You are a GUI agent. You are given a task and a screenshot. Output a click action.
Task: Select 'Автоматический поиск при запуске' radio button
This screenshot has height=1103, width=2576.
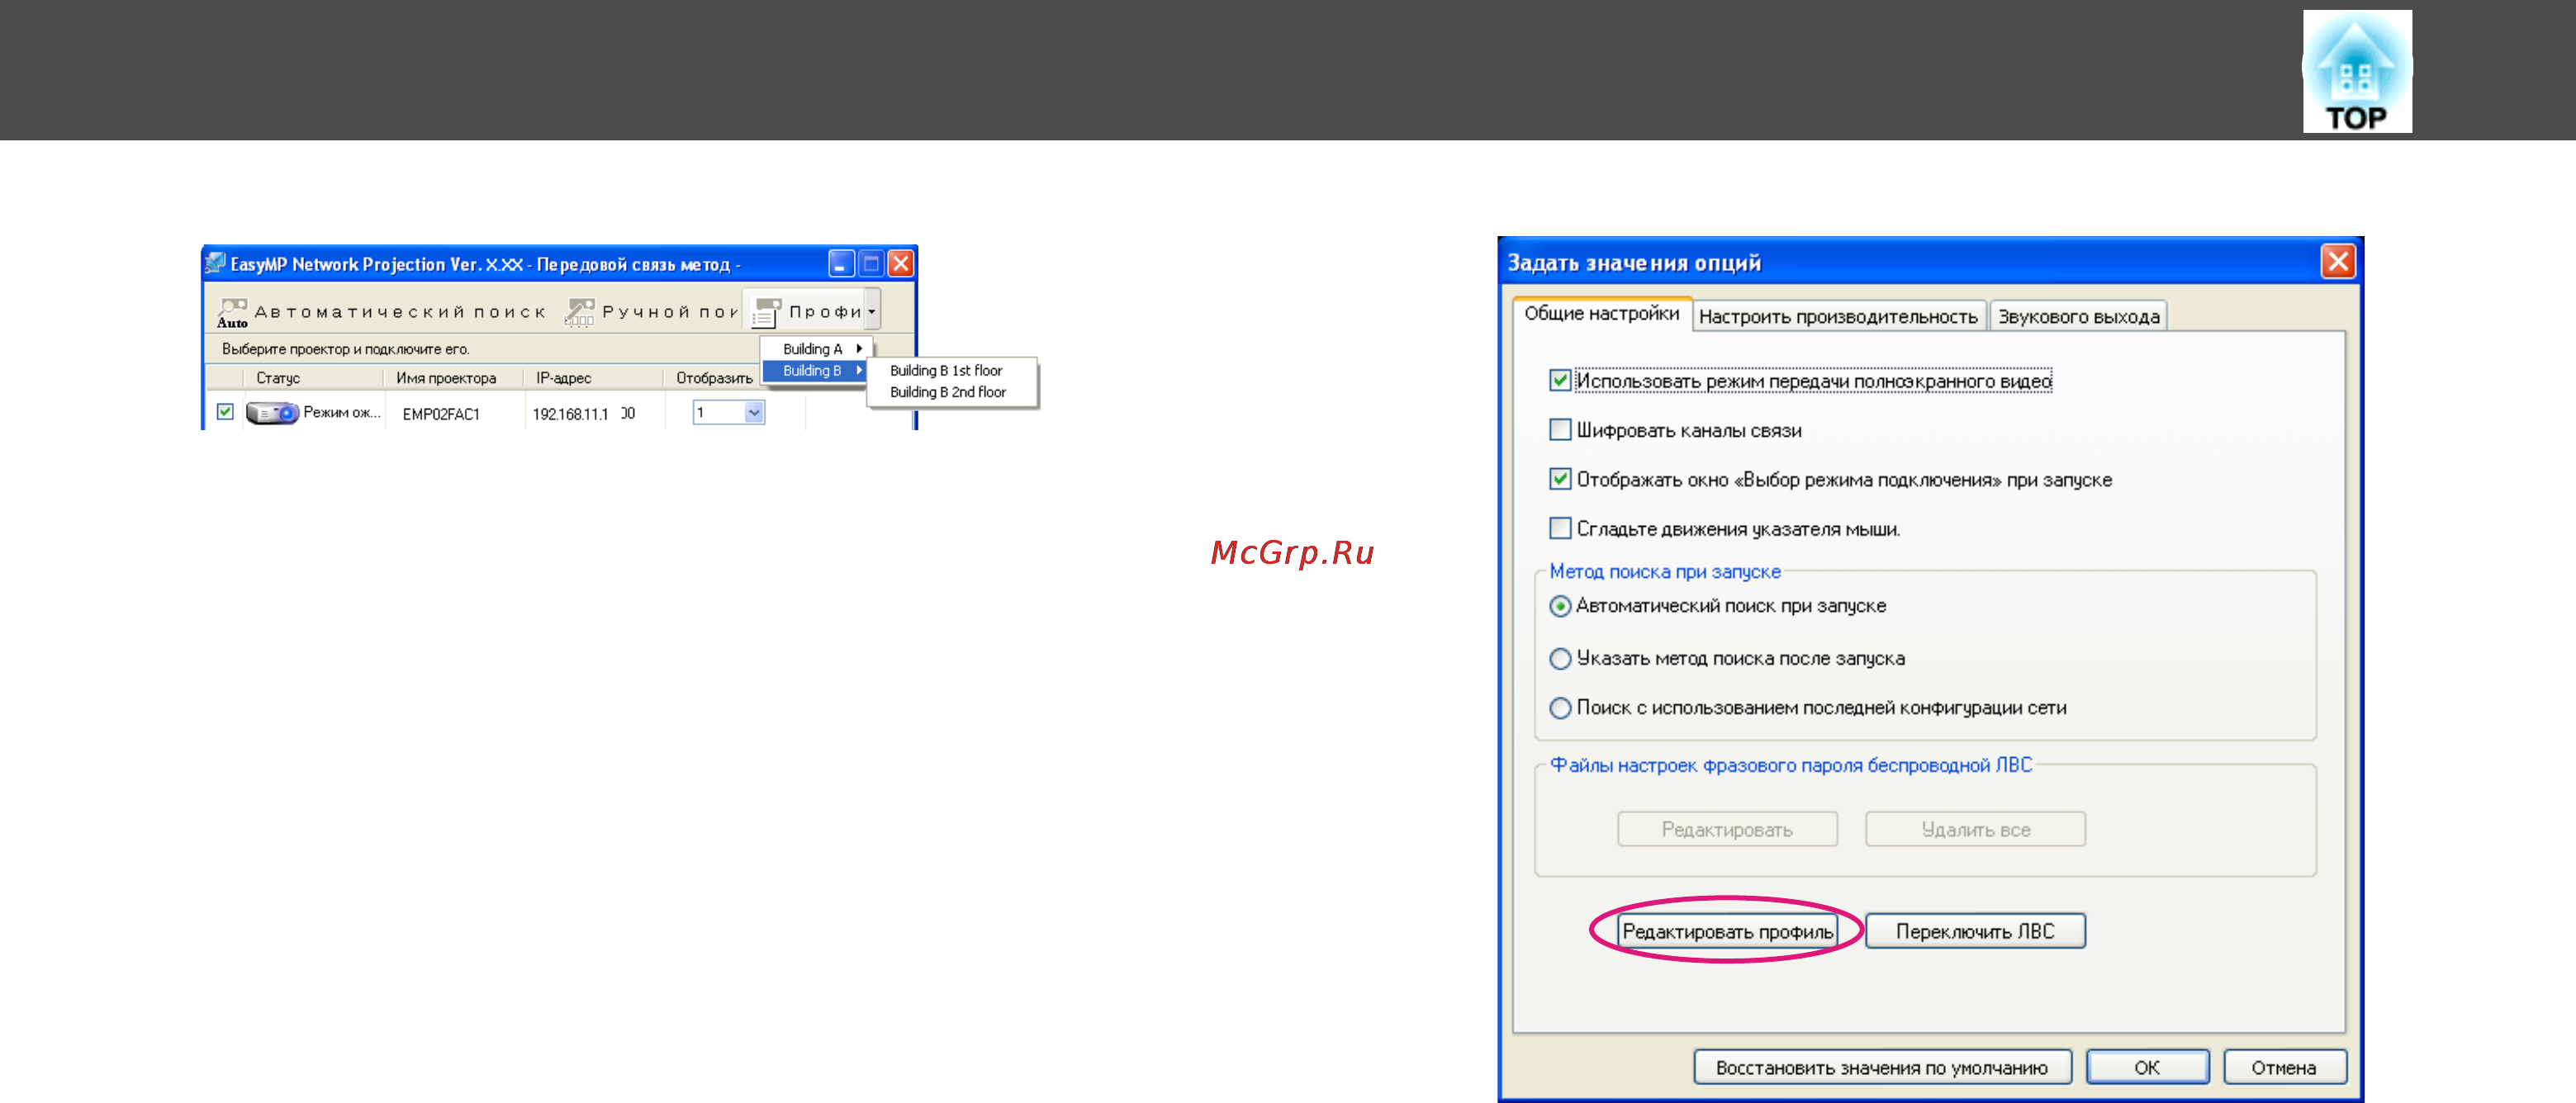tap(1559, 606)
